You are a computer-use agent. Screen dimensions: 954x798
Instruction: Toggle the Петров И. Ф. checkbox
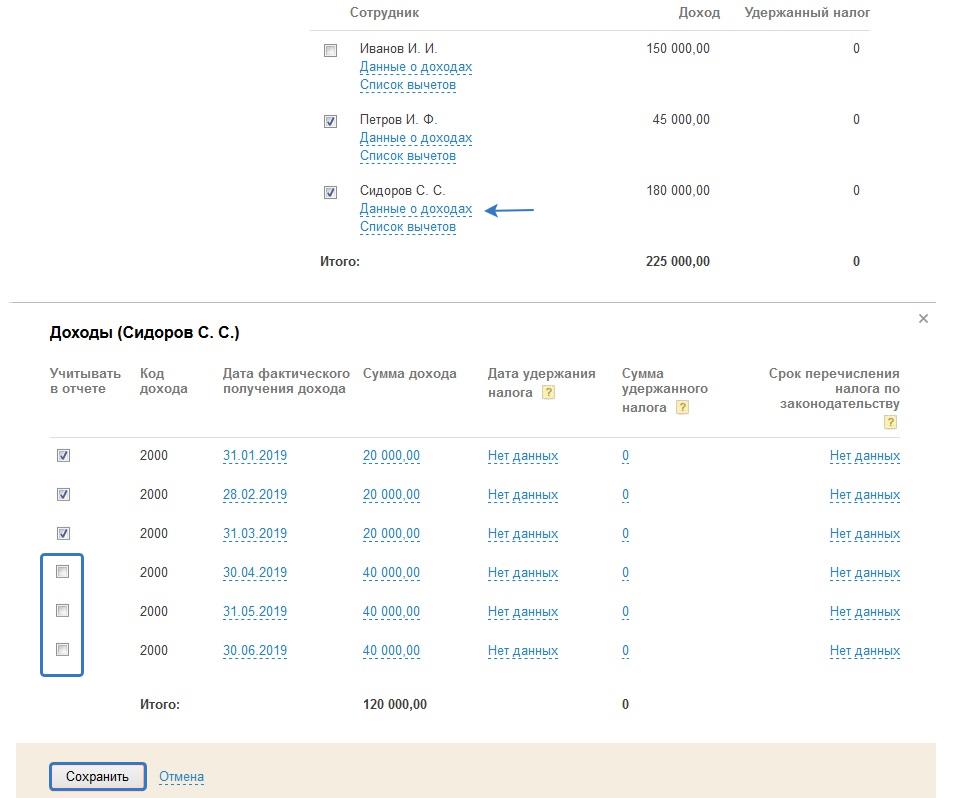(x=331, y=121)
